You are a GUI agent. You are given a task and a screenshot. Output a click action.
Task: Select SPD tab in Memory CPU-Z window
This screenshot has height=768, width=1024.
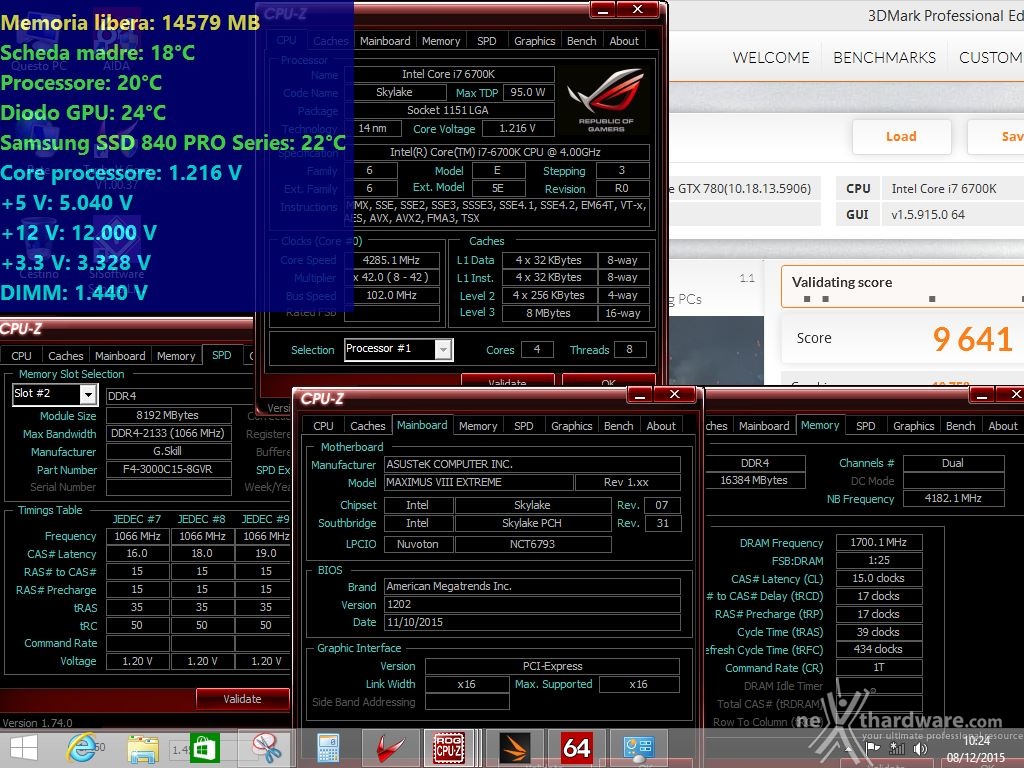coord(865,426)
